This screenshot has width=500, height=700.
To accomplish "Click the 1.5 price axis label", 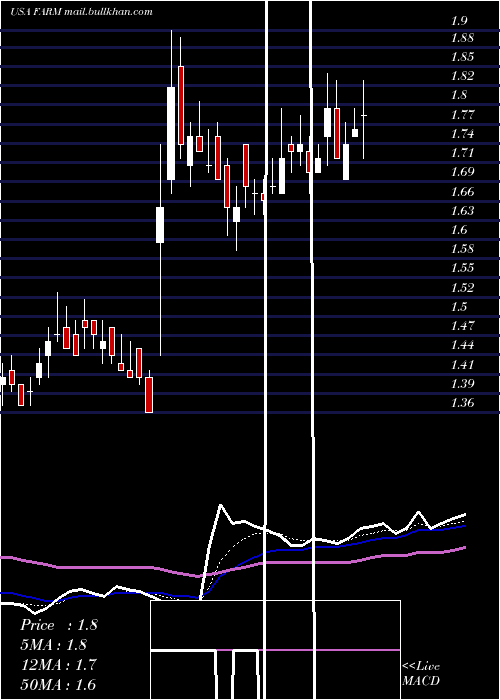I will click(x=459, y=306).
